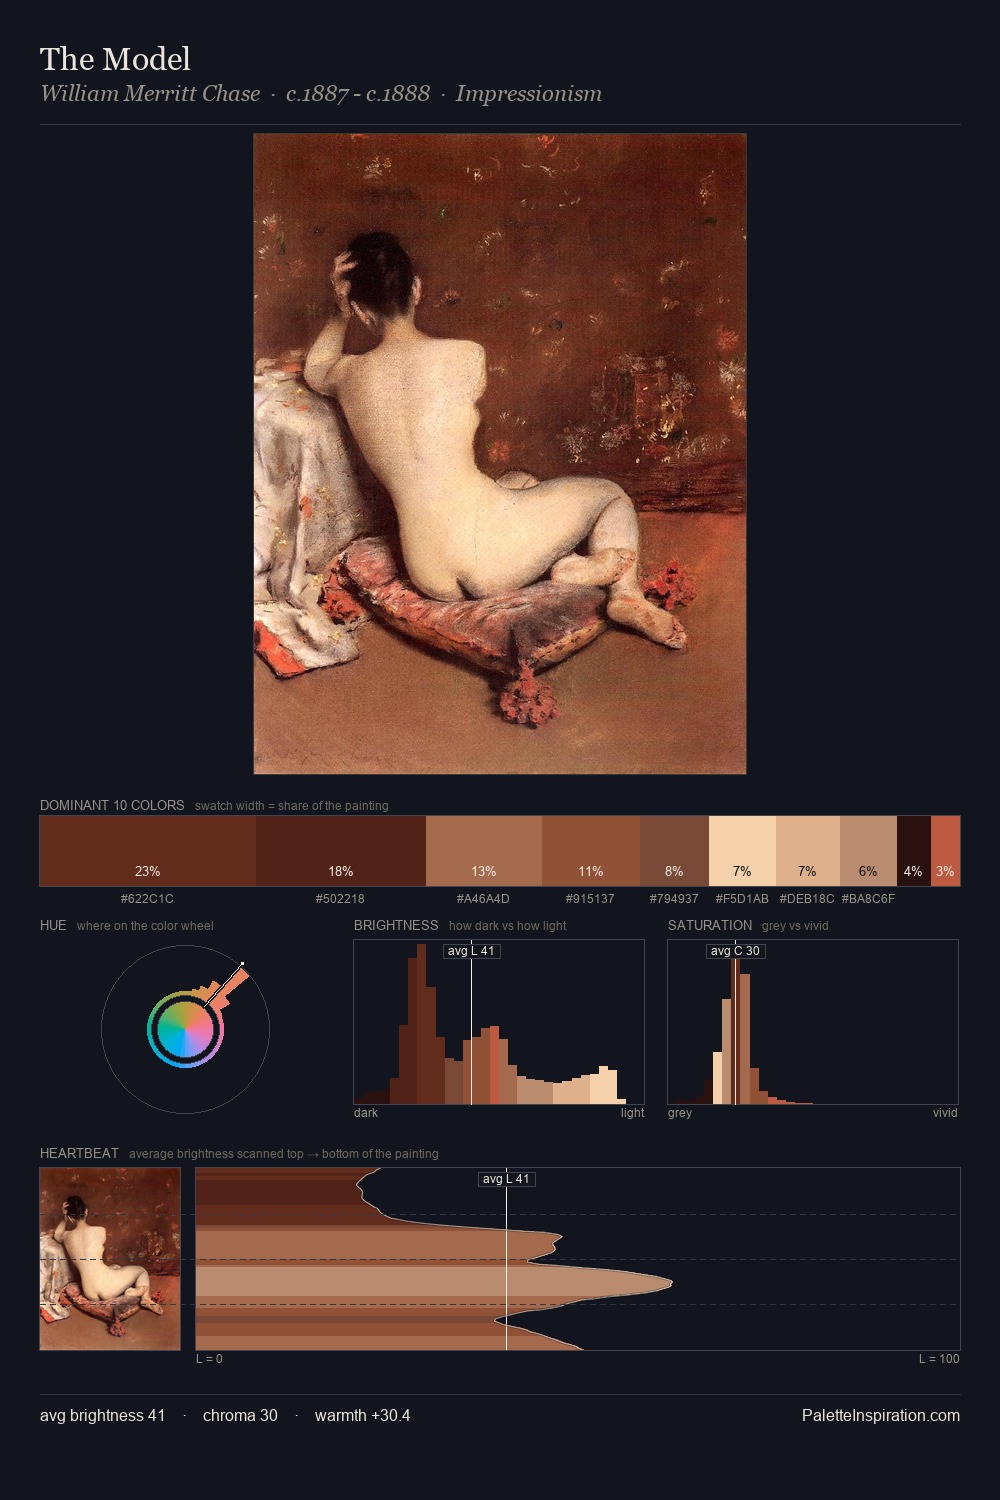Image resolution: width=1000 pixels, height=1500 pixels.
Task: Click the orange hue spike on wheel
Action: 227,986
